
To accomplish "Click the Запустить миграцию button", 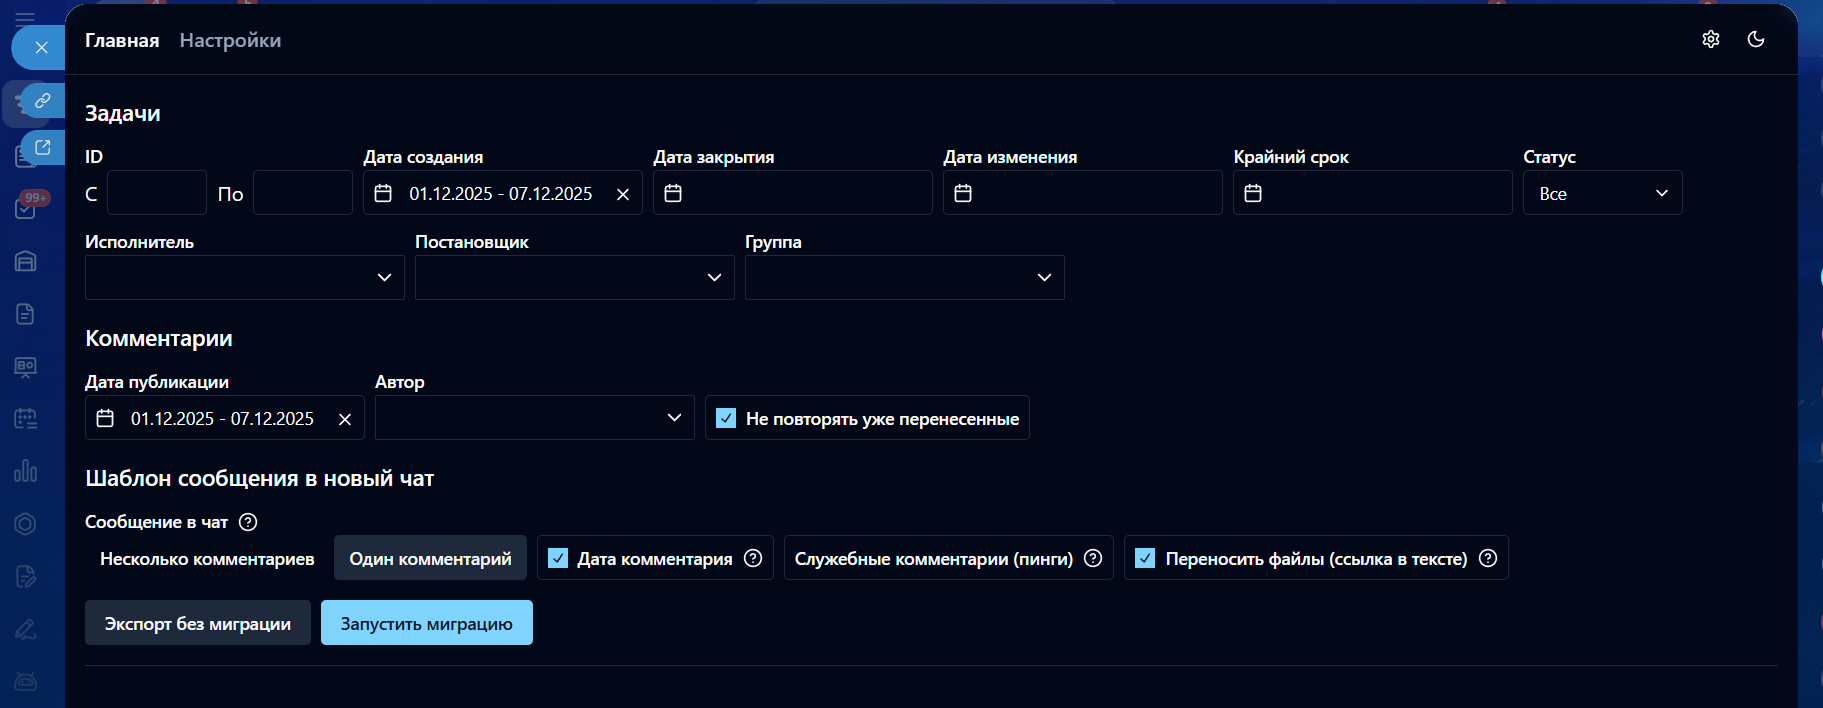I will (426, 623).
